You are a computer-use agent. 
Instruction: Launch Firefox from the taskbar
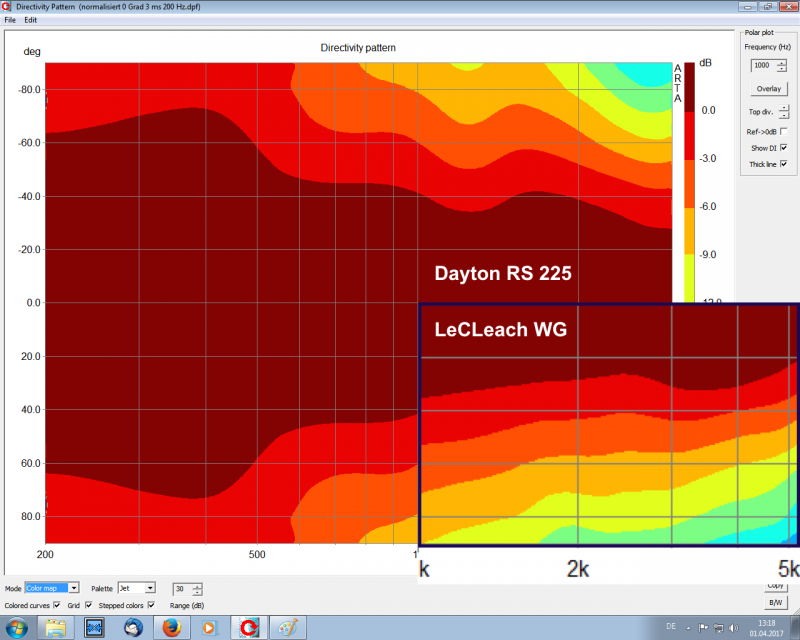coord(172,627)
